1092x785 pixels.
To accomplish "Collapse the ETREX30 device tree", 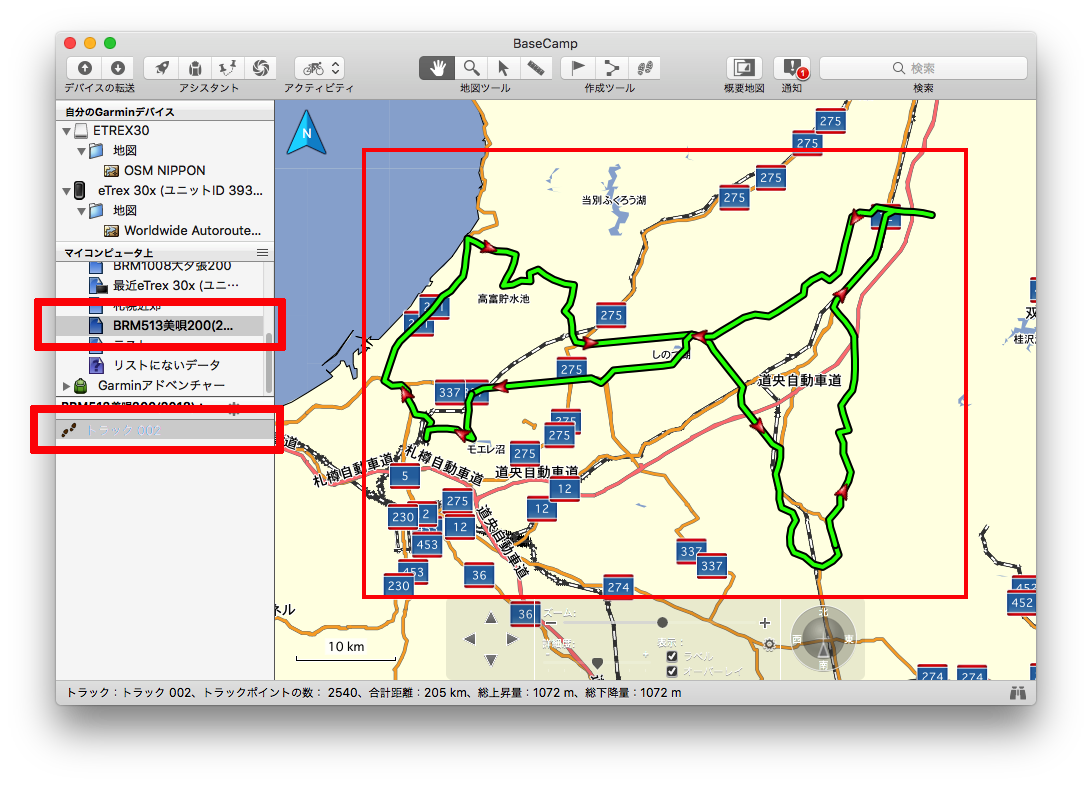I will coord(67,131).
